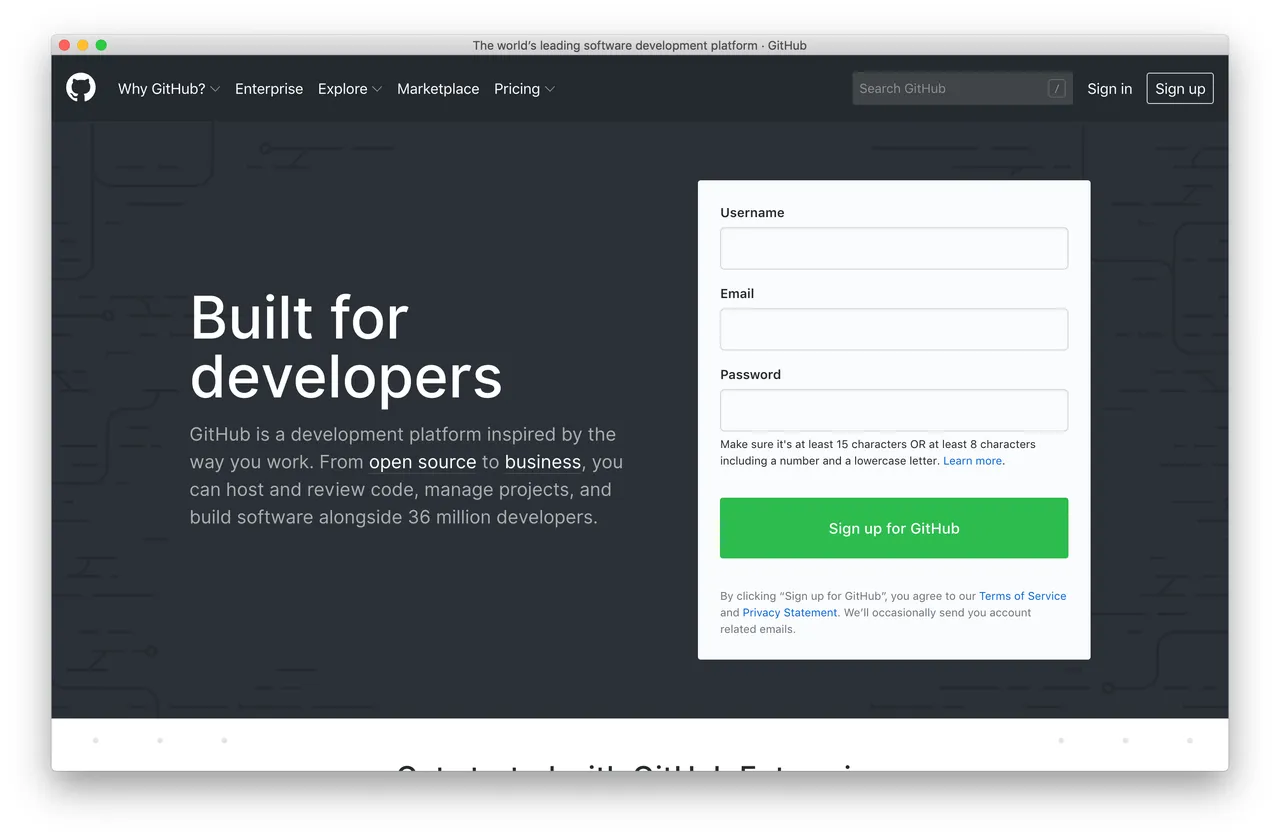Screen dimensions: 1280x839
Task: Open the Privacy Statement link
Action: click(790, 613)
